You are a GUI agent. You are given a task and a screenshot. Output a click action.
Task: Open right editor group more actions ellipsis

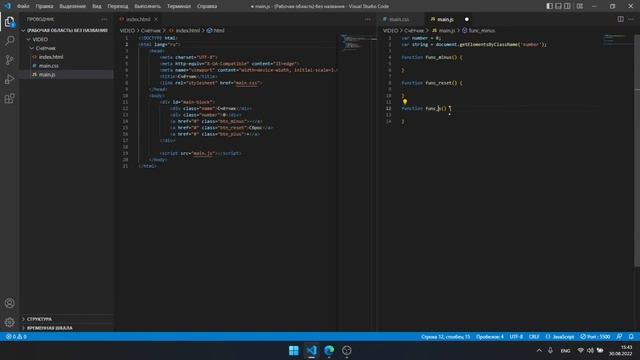631,19
